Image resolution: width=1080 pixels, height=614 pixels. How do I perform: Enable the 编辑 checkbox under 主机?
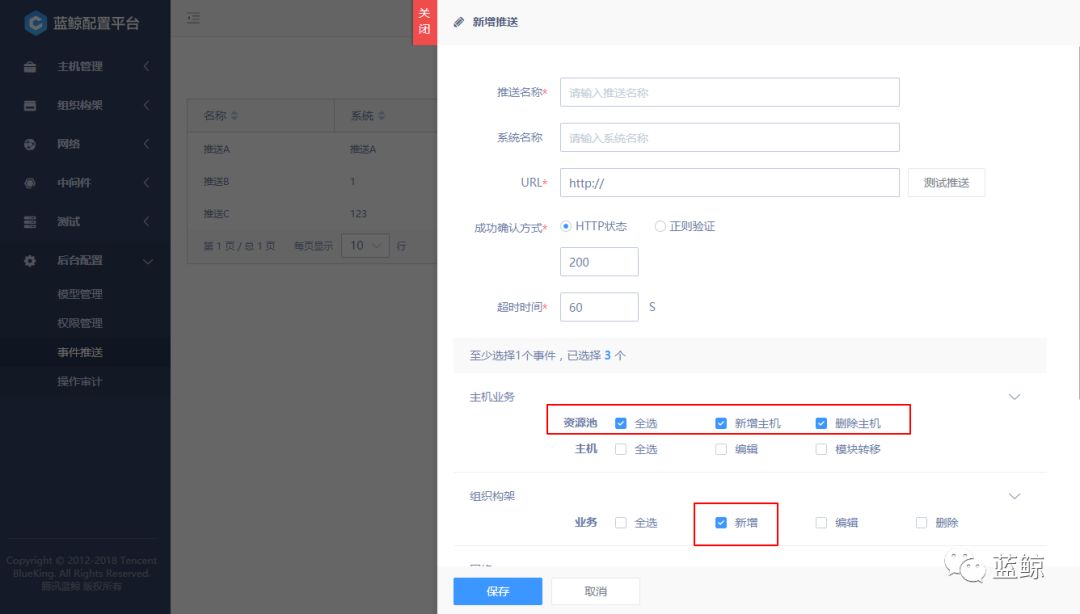point(721,449)
